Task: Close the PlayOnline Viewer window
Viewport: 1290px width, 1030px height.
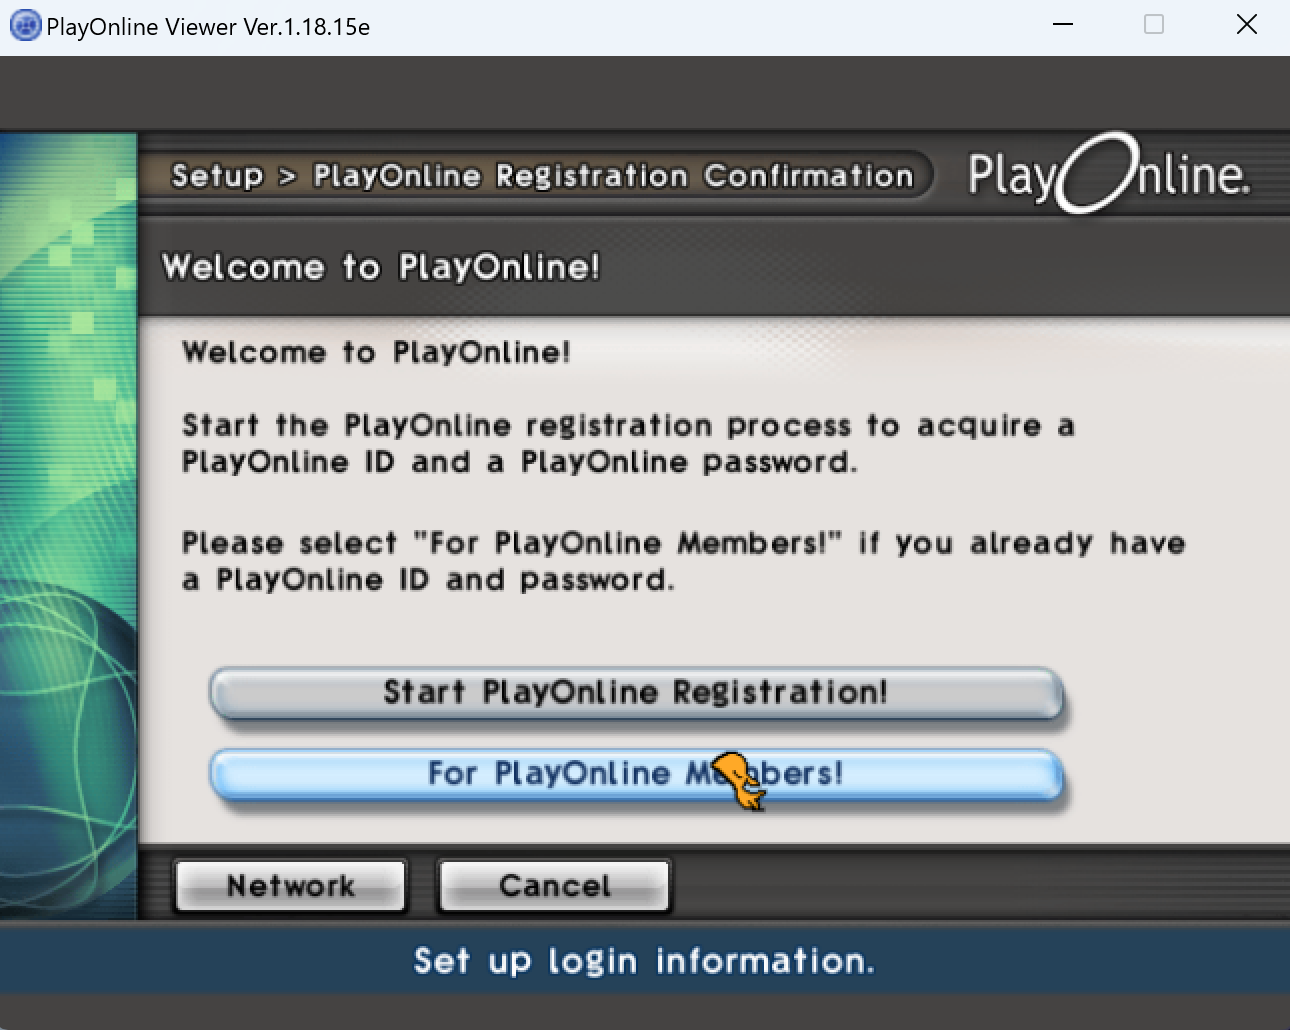Action: coord(1246,25)
